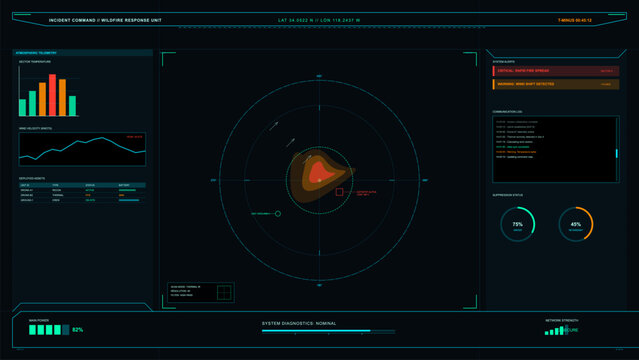Click the Sector Temperature chart title
639x360 pixels.
tap(35, 62)
